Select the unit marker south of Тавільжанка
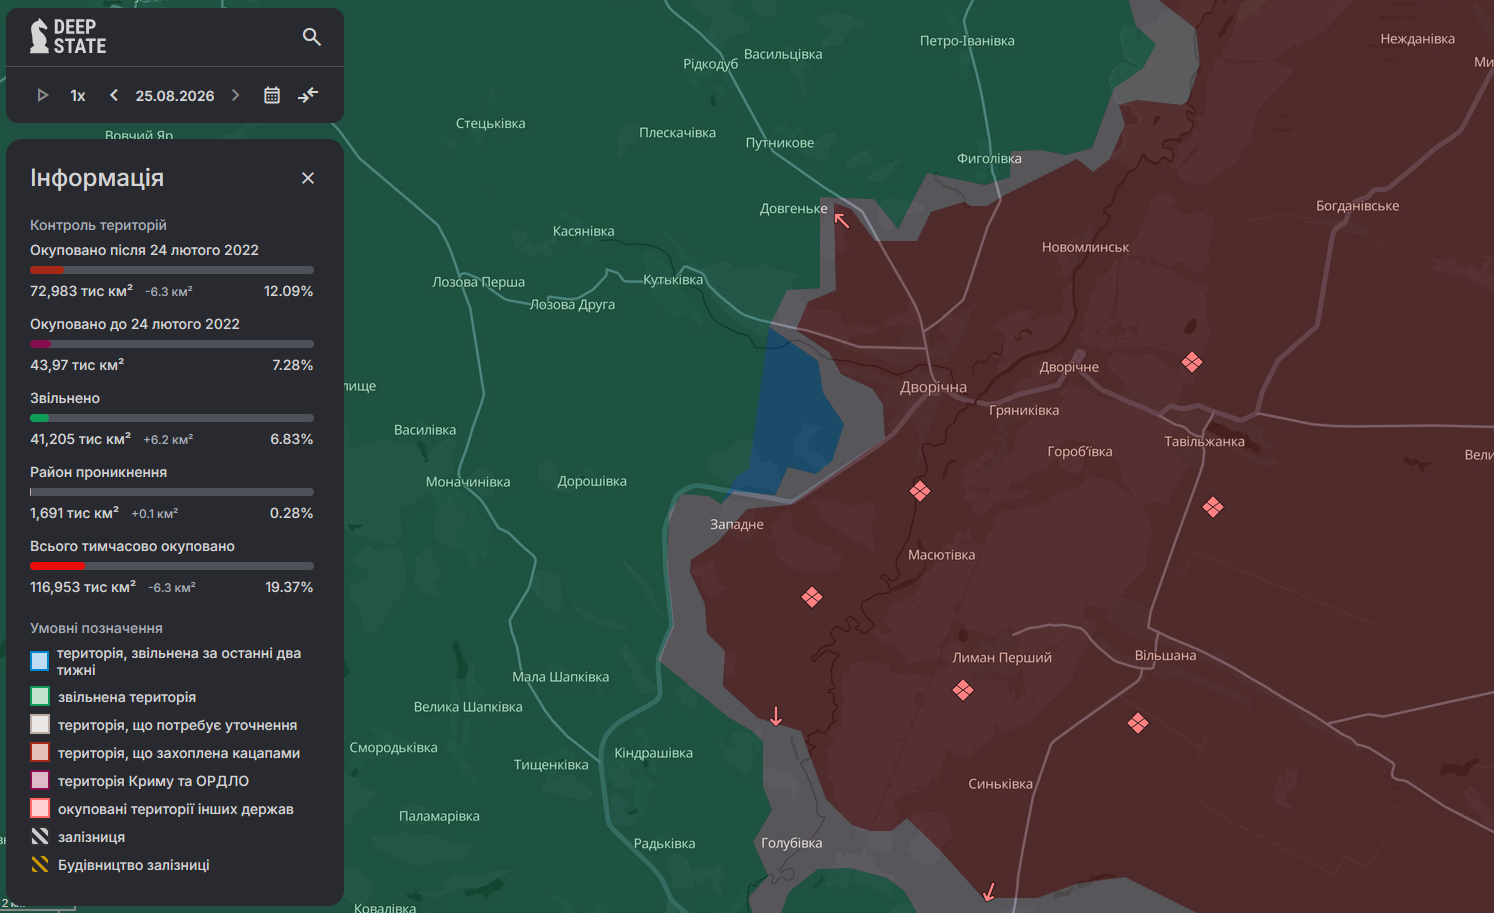The height and width of the screenshot is (913, 1494). coord(1213,507)
